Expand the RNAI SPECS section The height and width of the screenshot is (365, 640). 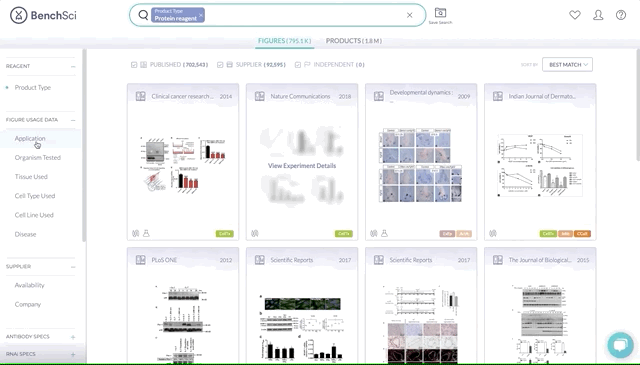point(73,354)
